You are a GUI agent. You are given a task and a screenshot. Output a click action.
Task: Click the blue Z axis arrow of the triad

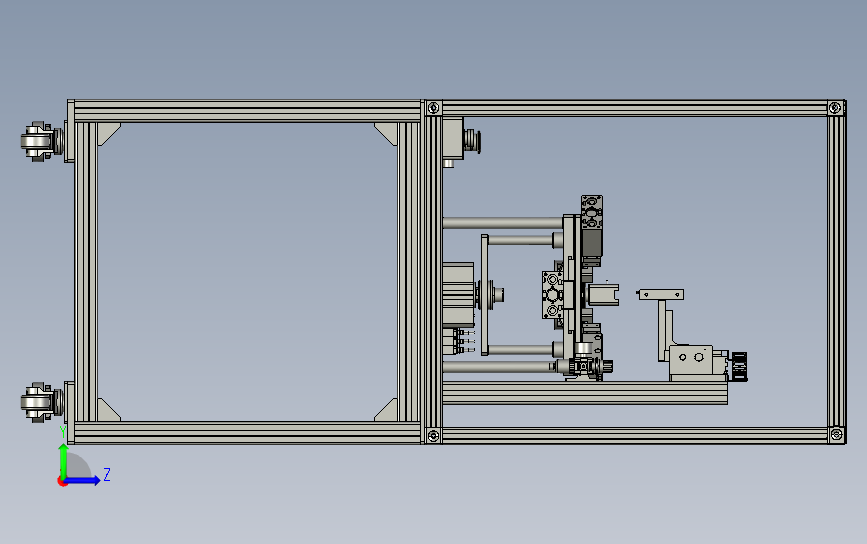pyautogui.click(x=83, y=480)
